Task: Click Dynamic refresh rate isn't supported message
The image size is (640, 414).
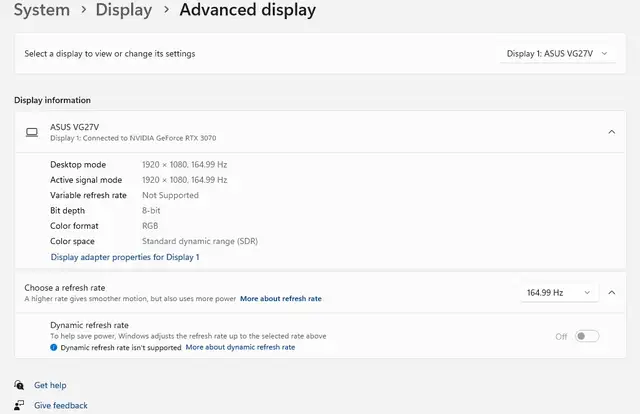Action: [x=121, y=347]
